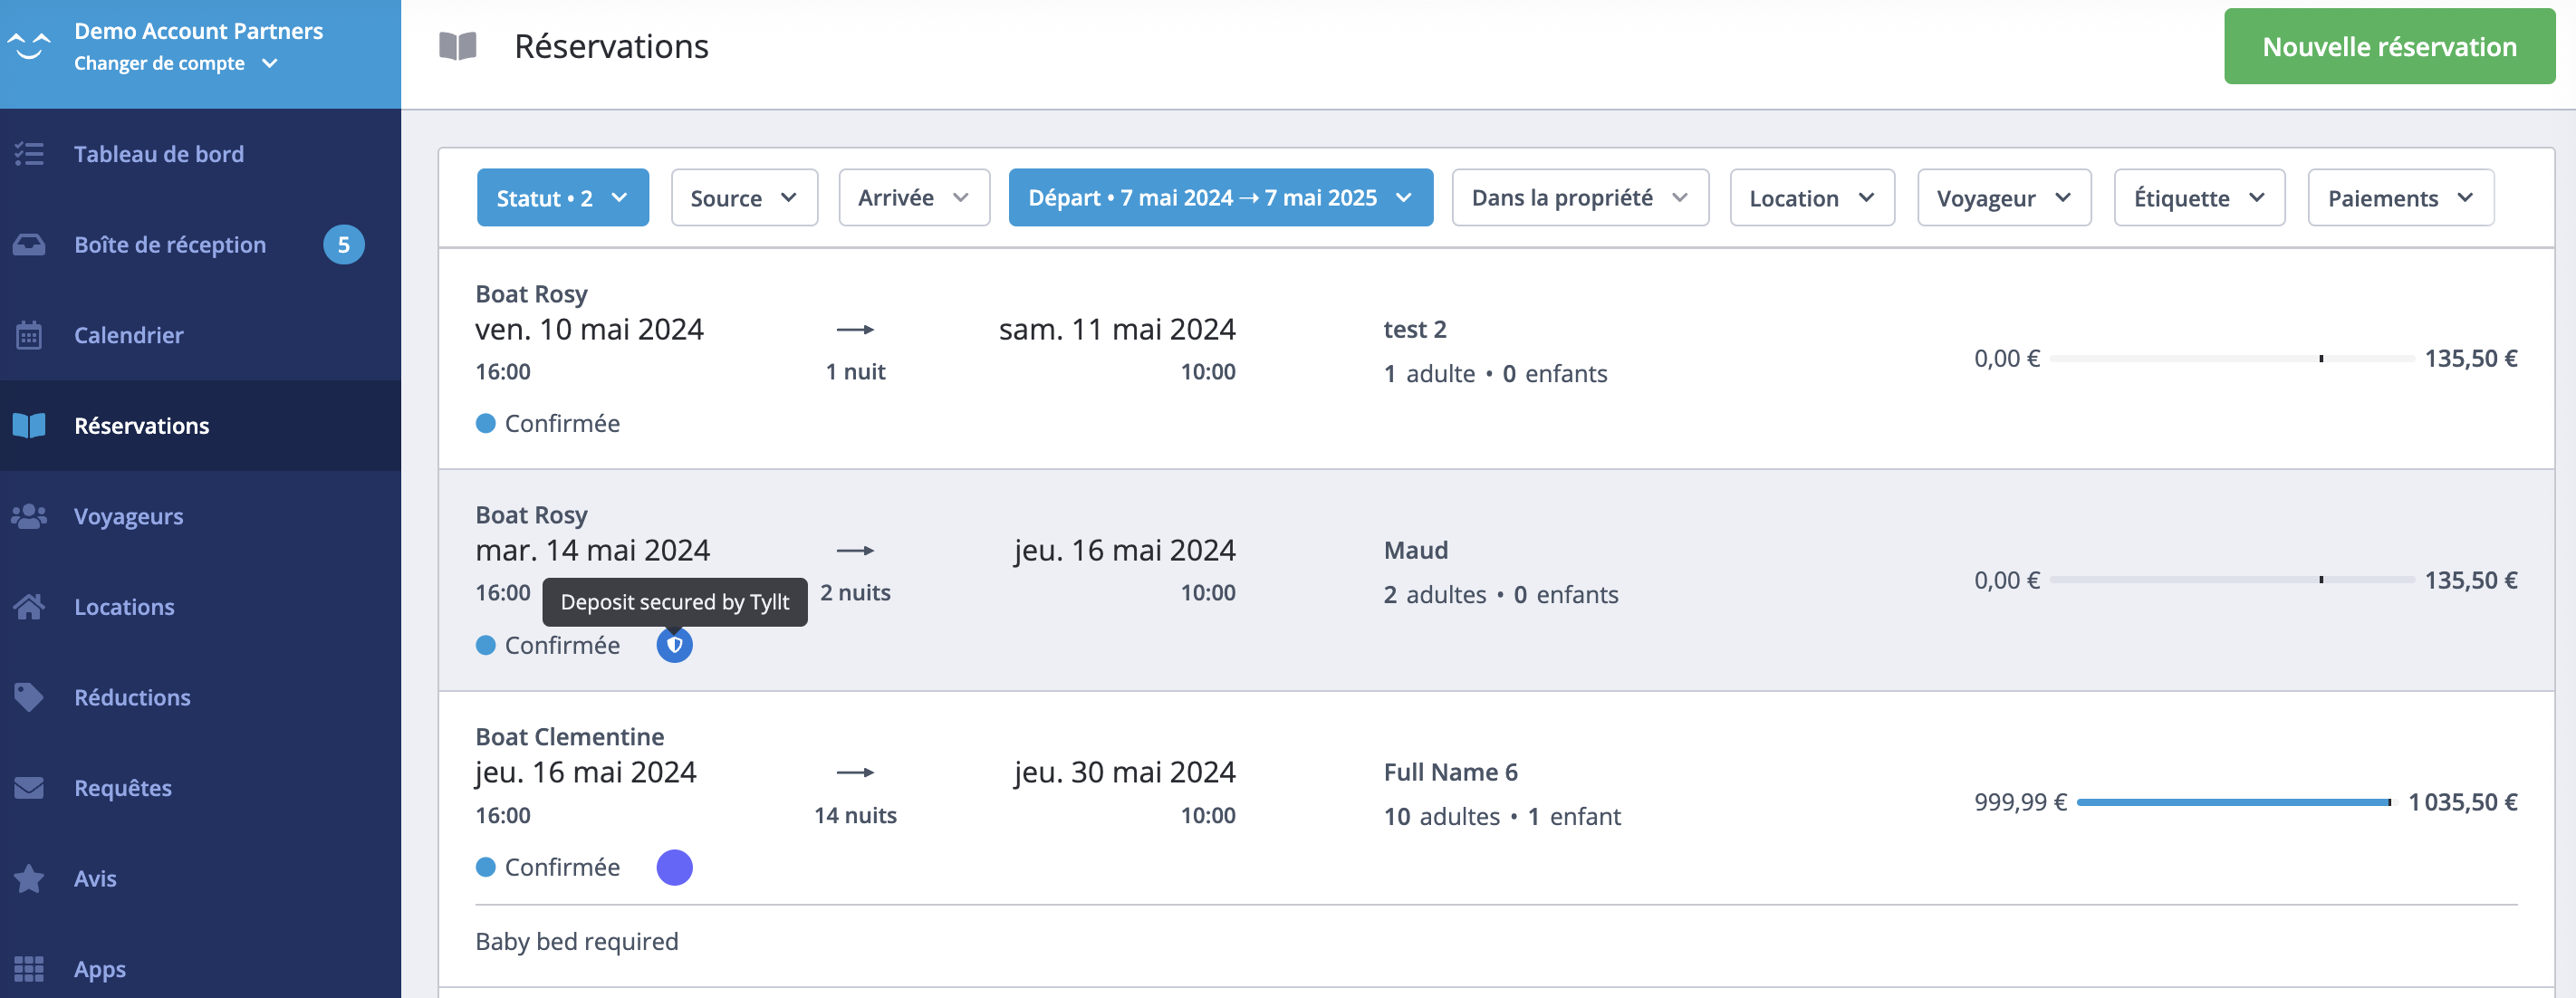2576x998 pixels.
Task: Open the Locations menu item
Action: (x=124, y=607)
